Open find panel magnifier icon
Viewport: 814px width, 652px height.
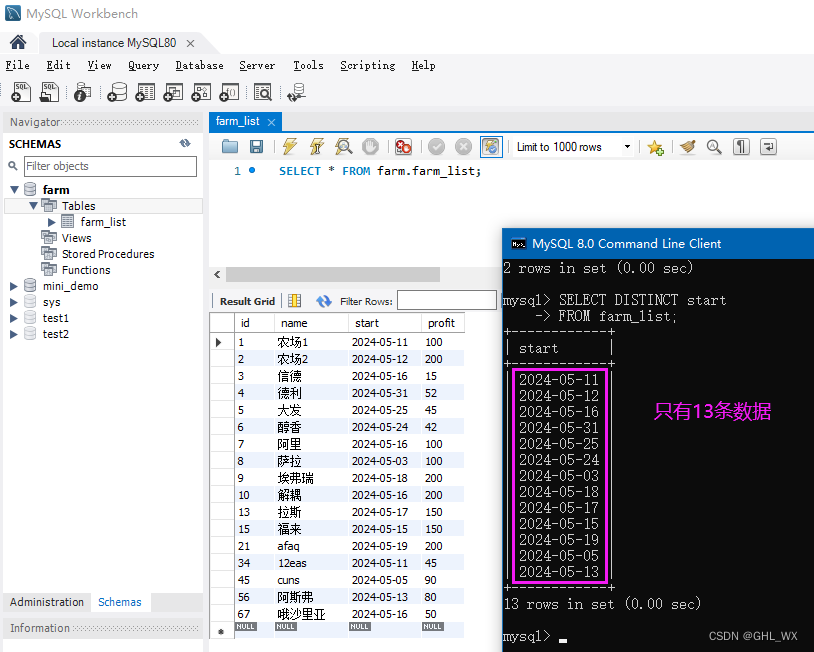(714, 147)
